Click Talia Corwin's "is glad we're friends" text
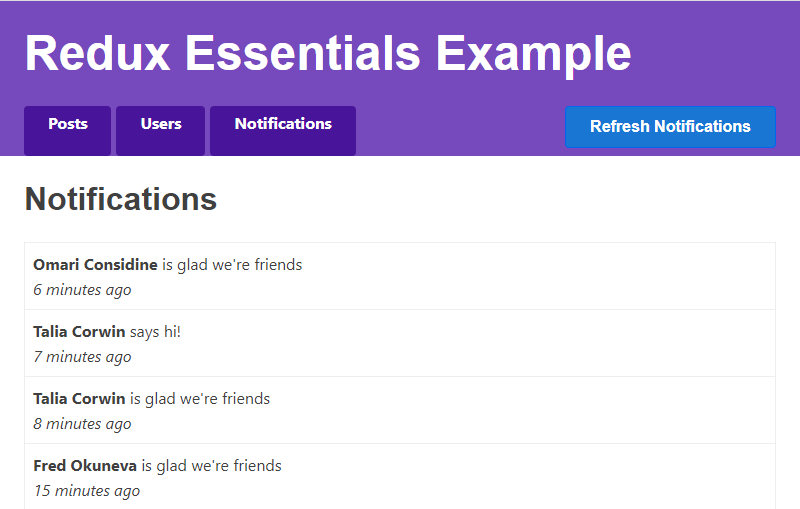Image resolution: width=800 pixels, height=509 pixels. coord(200,399)
